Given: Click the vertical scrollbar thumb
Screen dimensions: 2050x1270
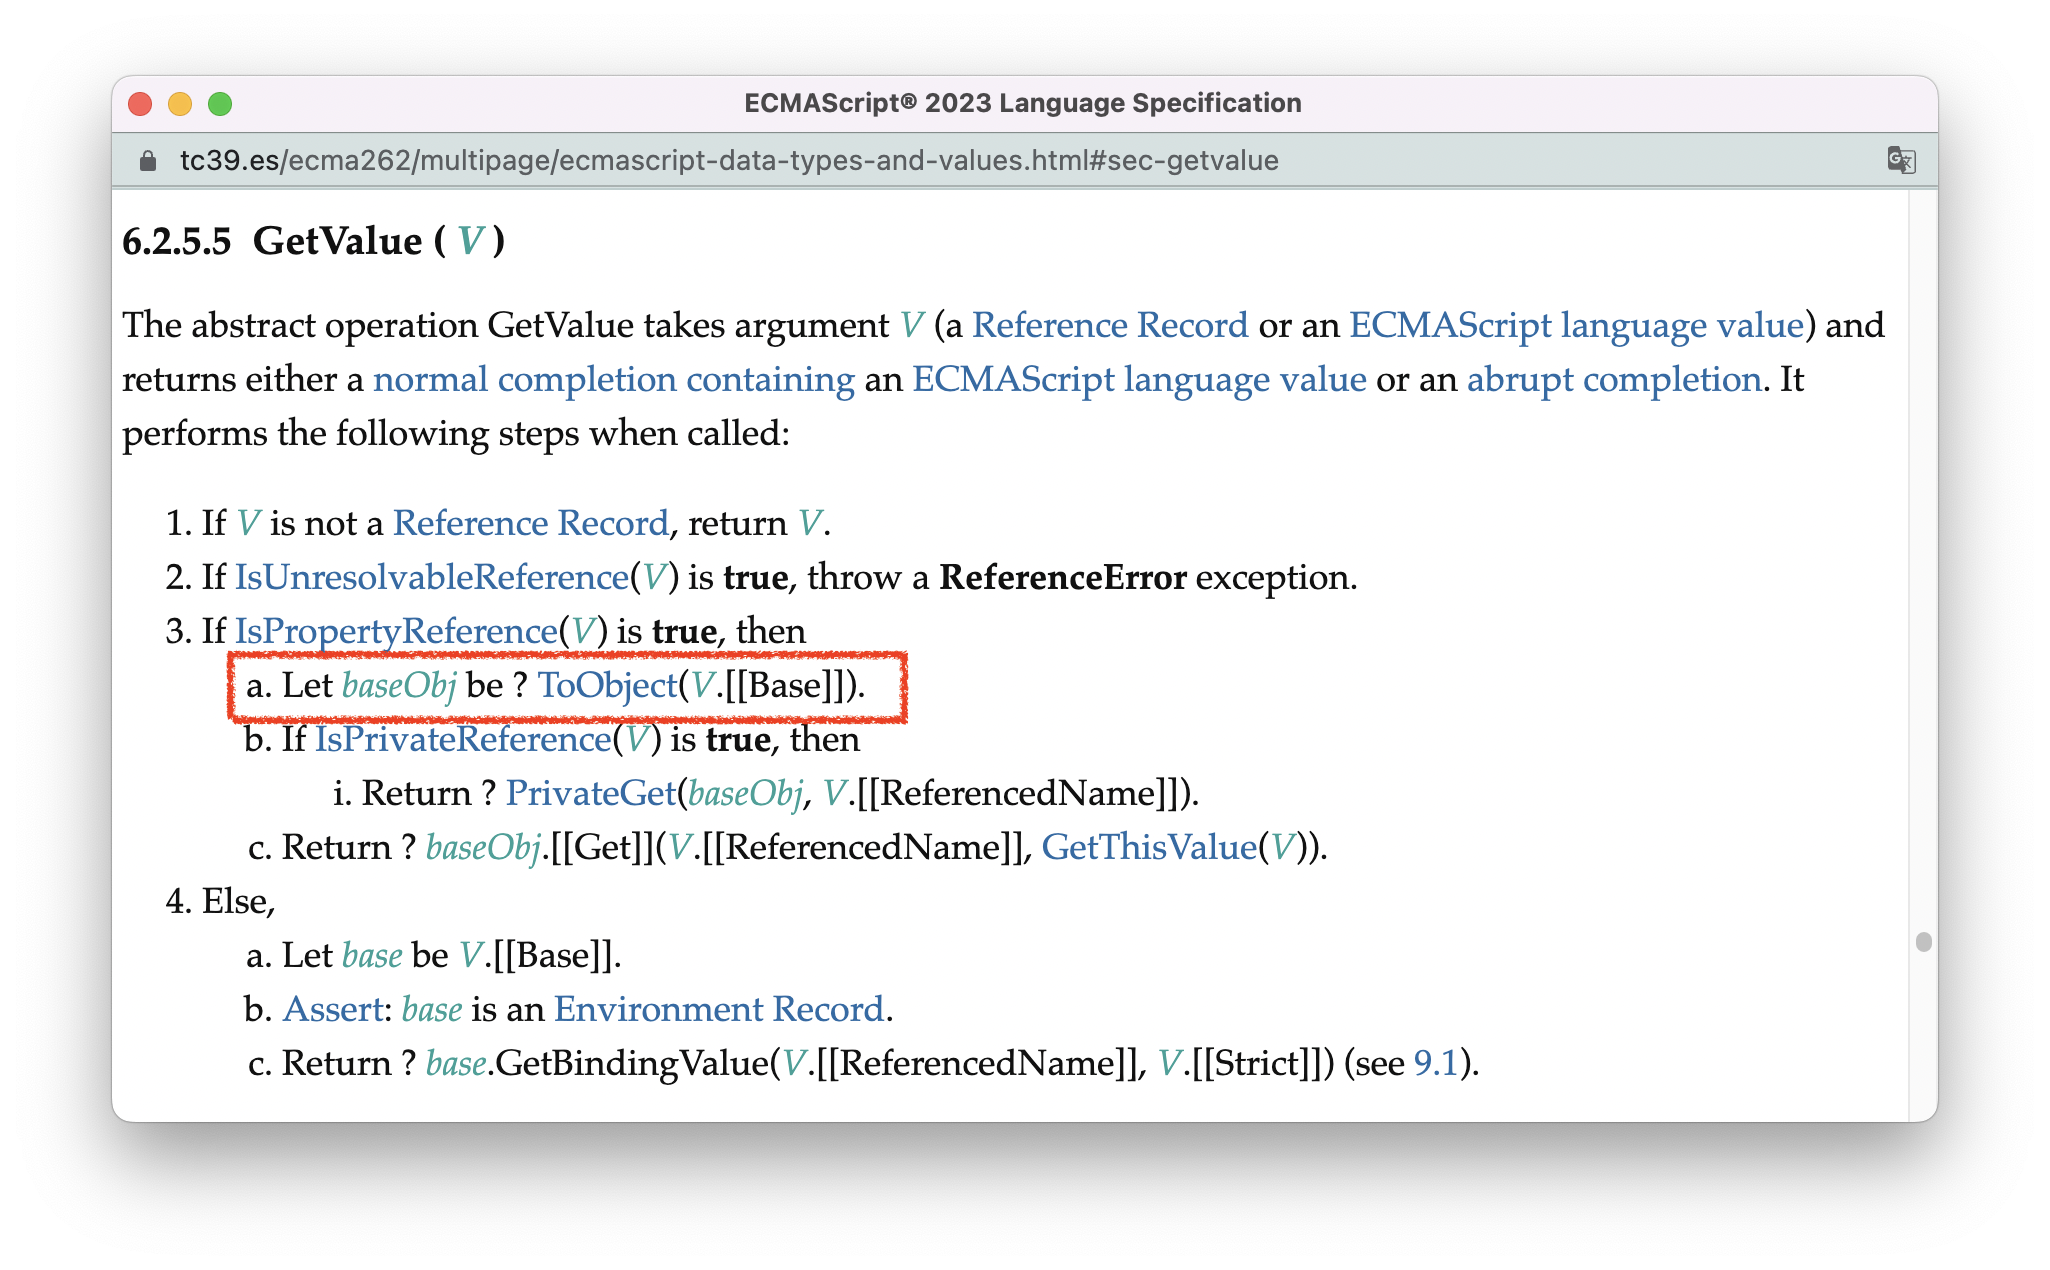Looking at the screenshot, I should (x=1922, y=942).
